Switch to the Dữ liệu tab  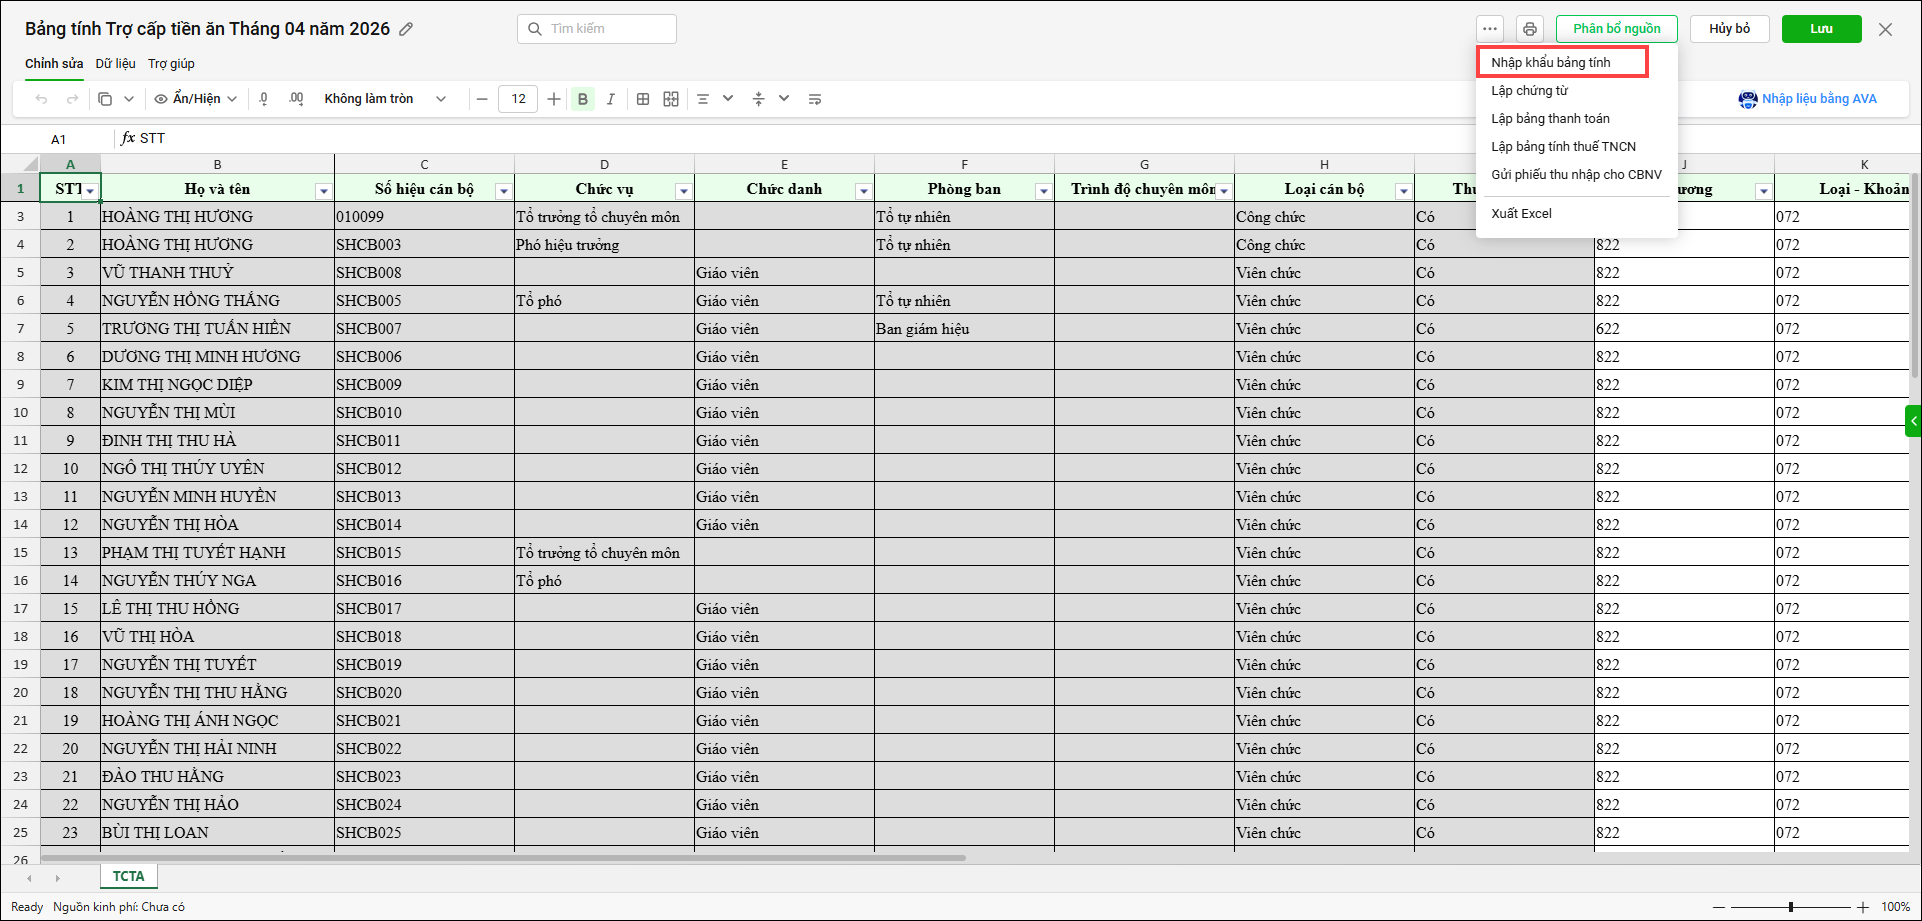coord(115,64)
